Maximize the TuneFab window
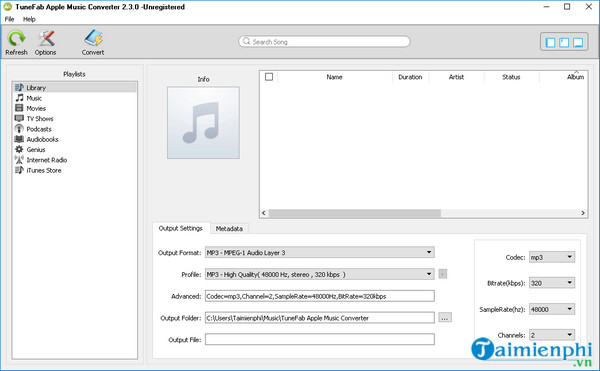Screen dimensions: 600x371 click(x=567, y=7)
